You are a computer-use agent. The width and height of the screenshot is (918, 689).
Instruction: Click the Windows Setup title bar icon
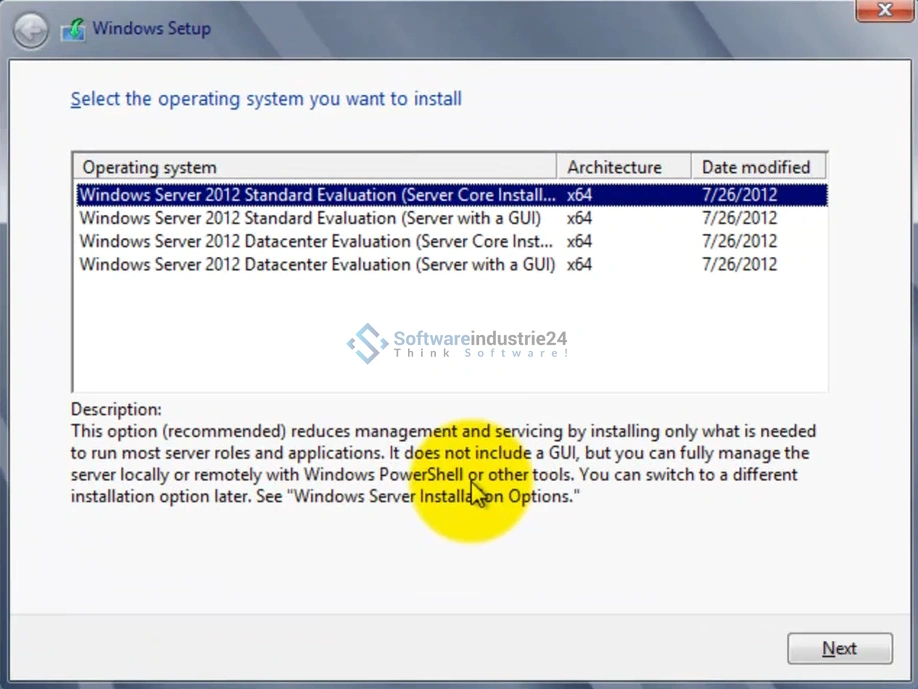[x=73, y=30]
